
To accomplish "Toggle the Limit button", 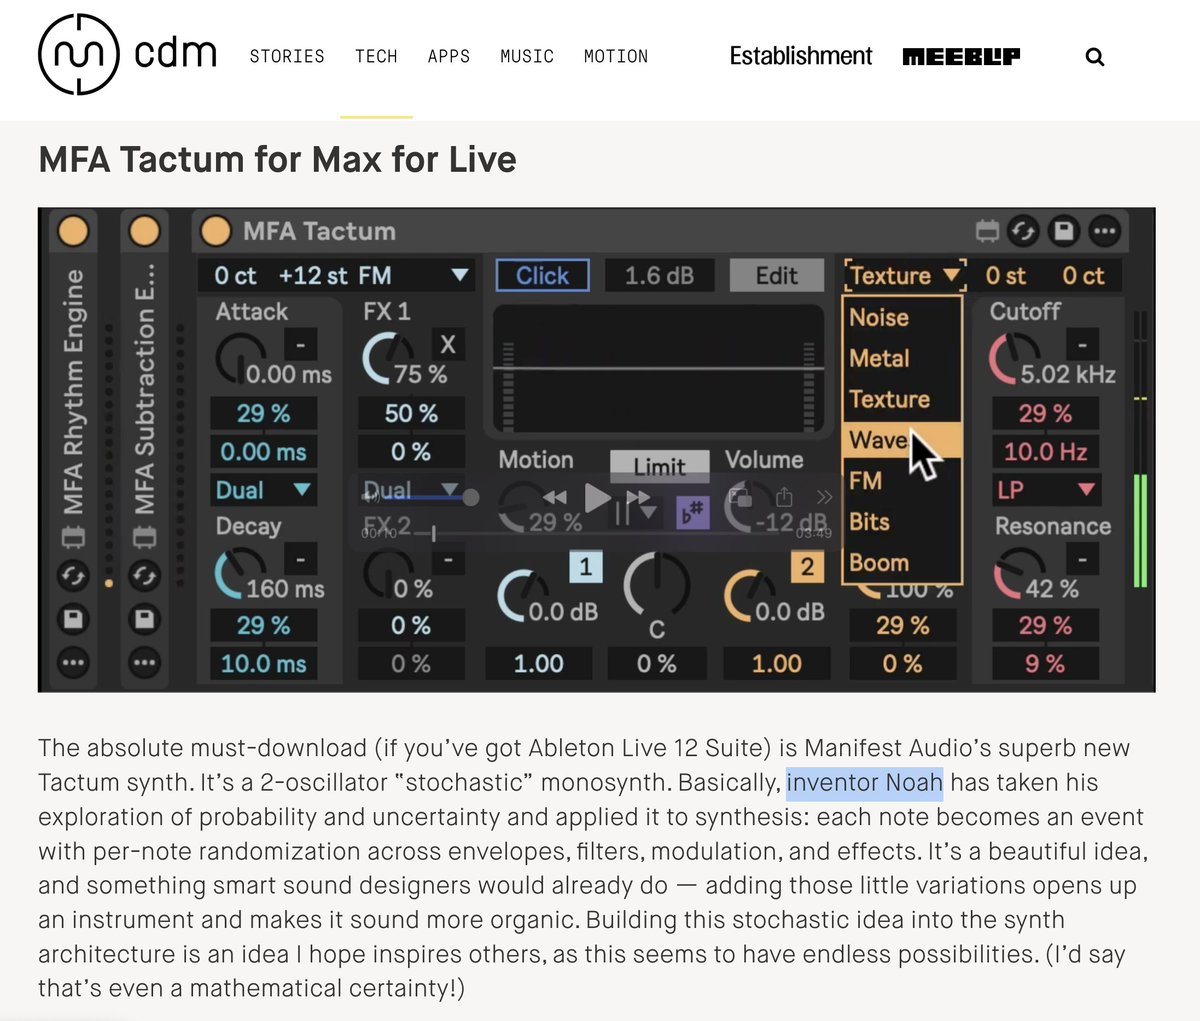I will click(659, 466).
